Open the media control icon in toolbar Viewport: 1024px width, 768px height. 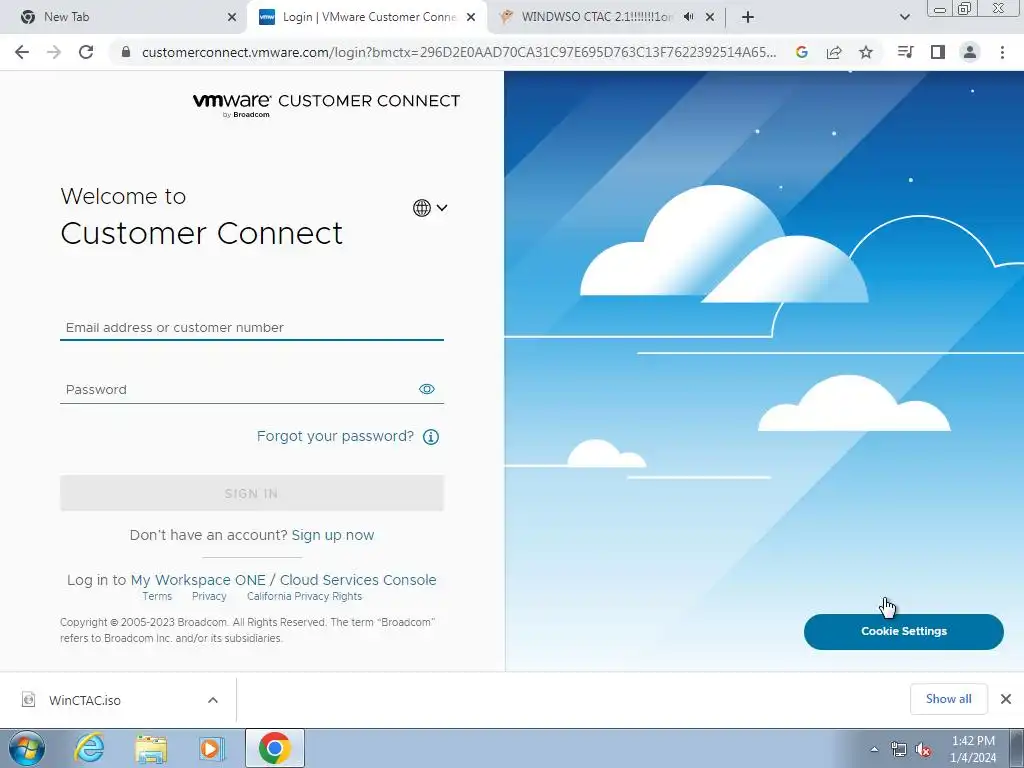click(x=905, y=52)
